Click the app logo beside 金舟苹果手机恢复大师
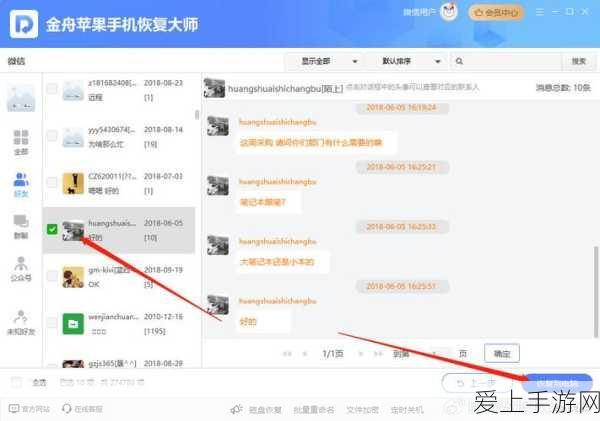The width and height of the screenshot is (600, 421). (x=24, y=24)
